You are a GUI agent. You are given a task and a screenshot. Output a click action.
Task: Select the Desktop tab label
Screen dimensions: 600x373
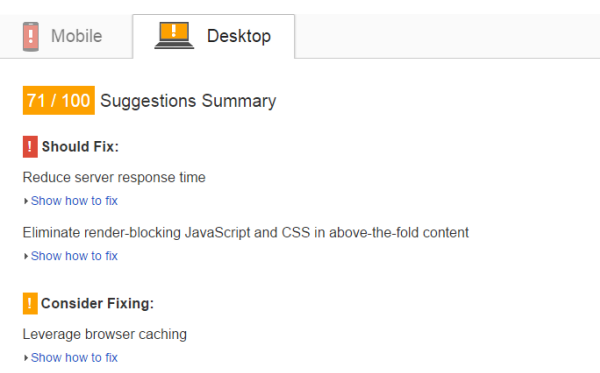coord(239,36)
